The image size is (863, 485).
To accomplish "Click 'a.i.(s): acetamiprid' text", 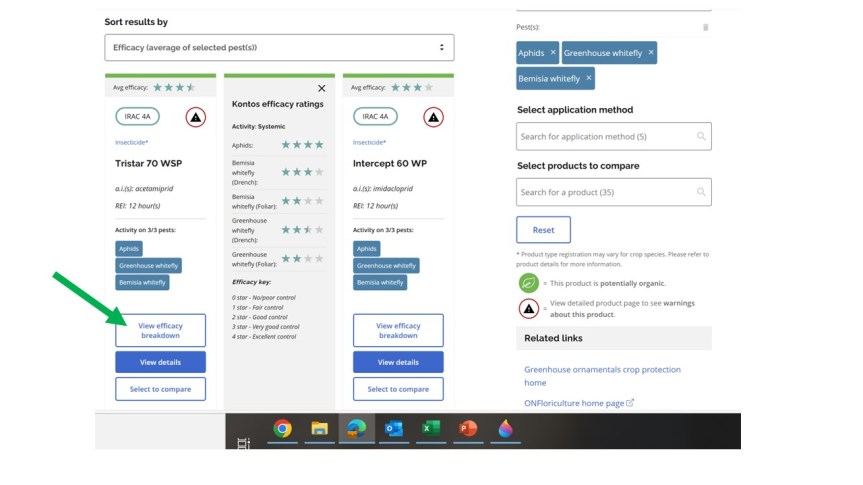I will click(144, 188).
